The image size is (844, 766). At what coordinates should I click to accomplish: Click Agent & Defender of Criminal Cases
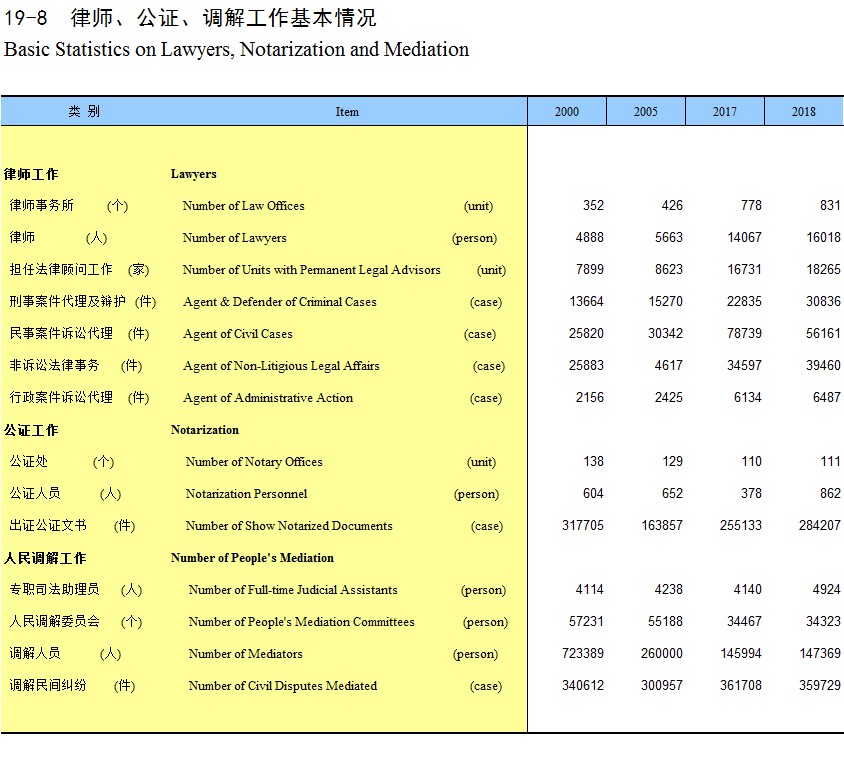pyautogui.click(x=279, y=302)
